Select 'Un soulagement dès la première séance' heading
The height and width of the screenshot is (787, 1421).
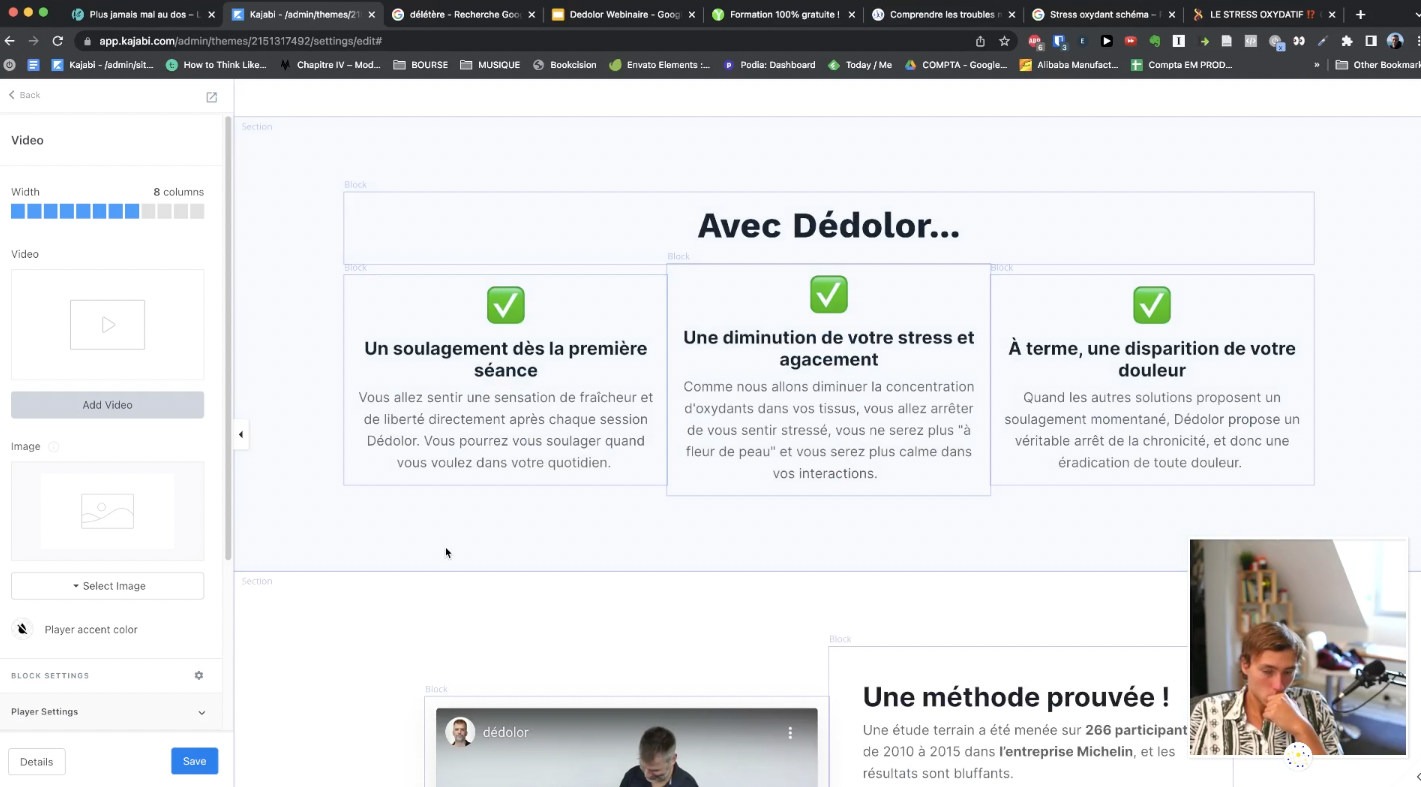505,359
